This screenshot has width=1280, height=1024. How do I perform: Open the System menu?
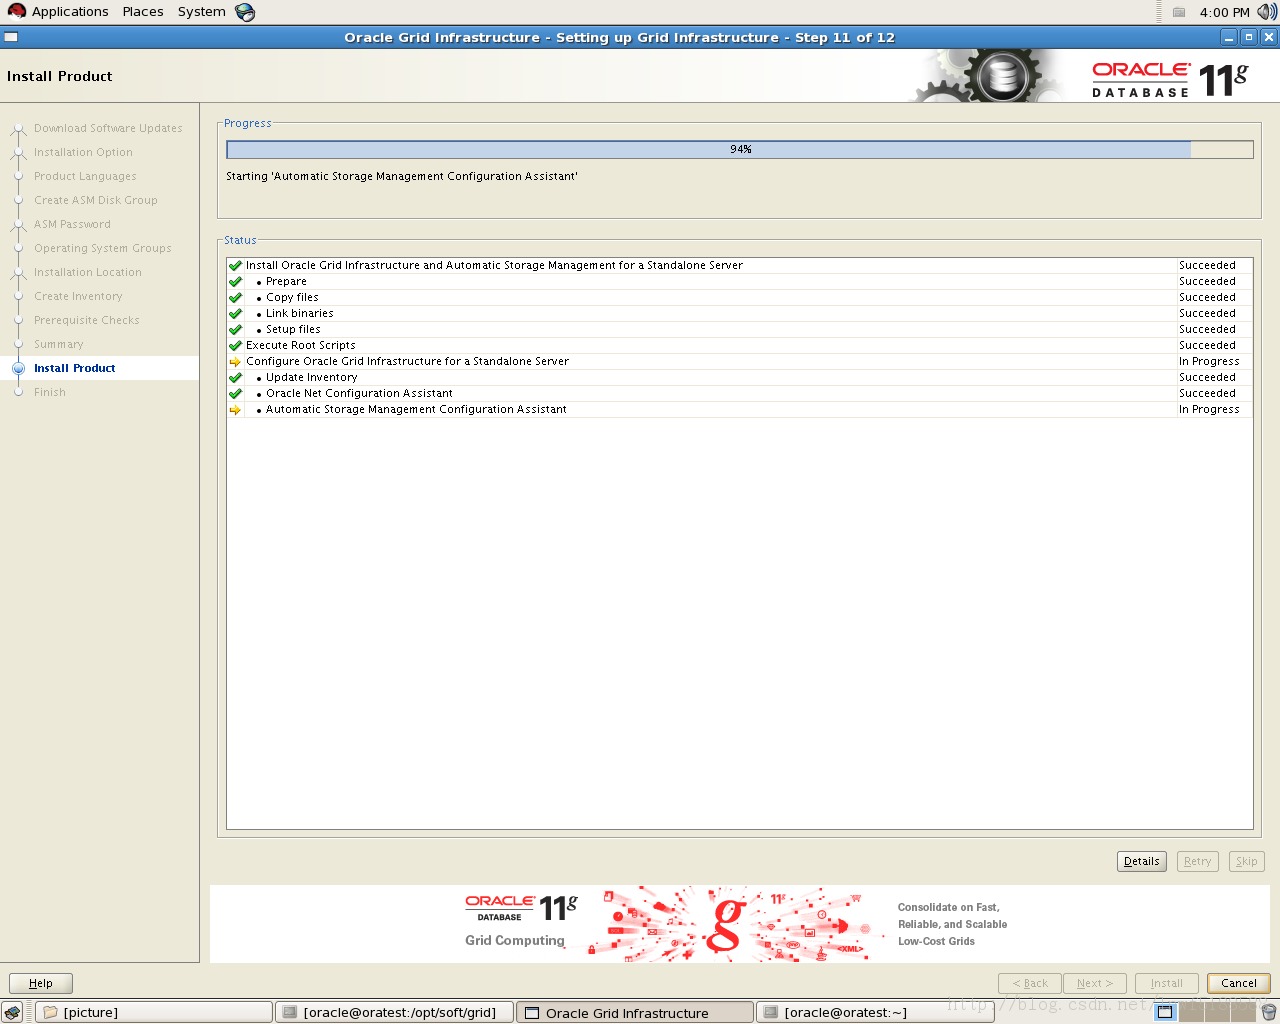[202, 12]
